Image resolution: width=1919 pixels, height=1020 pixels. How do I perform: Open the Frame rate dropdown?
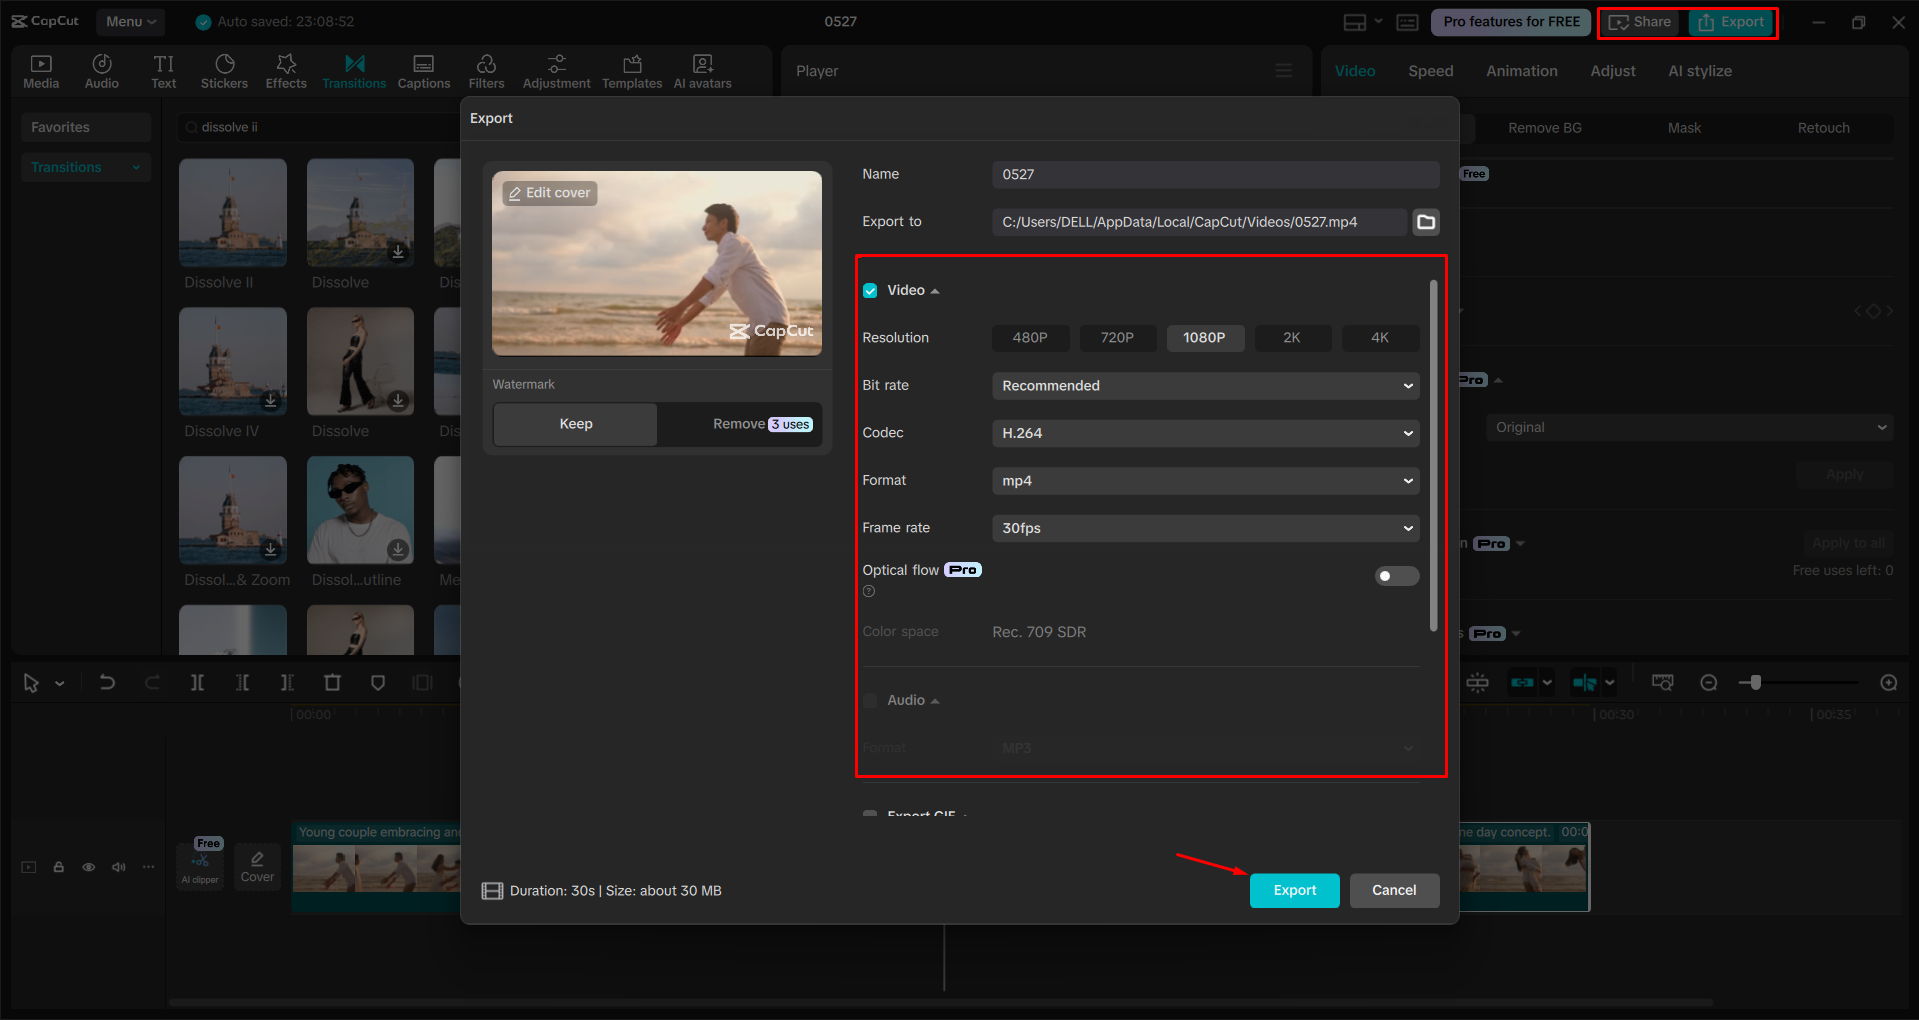pos(1204,528)
